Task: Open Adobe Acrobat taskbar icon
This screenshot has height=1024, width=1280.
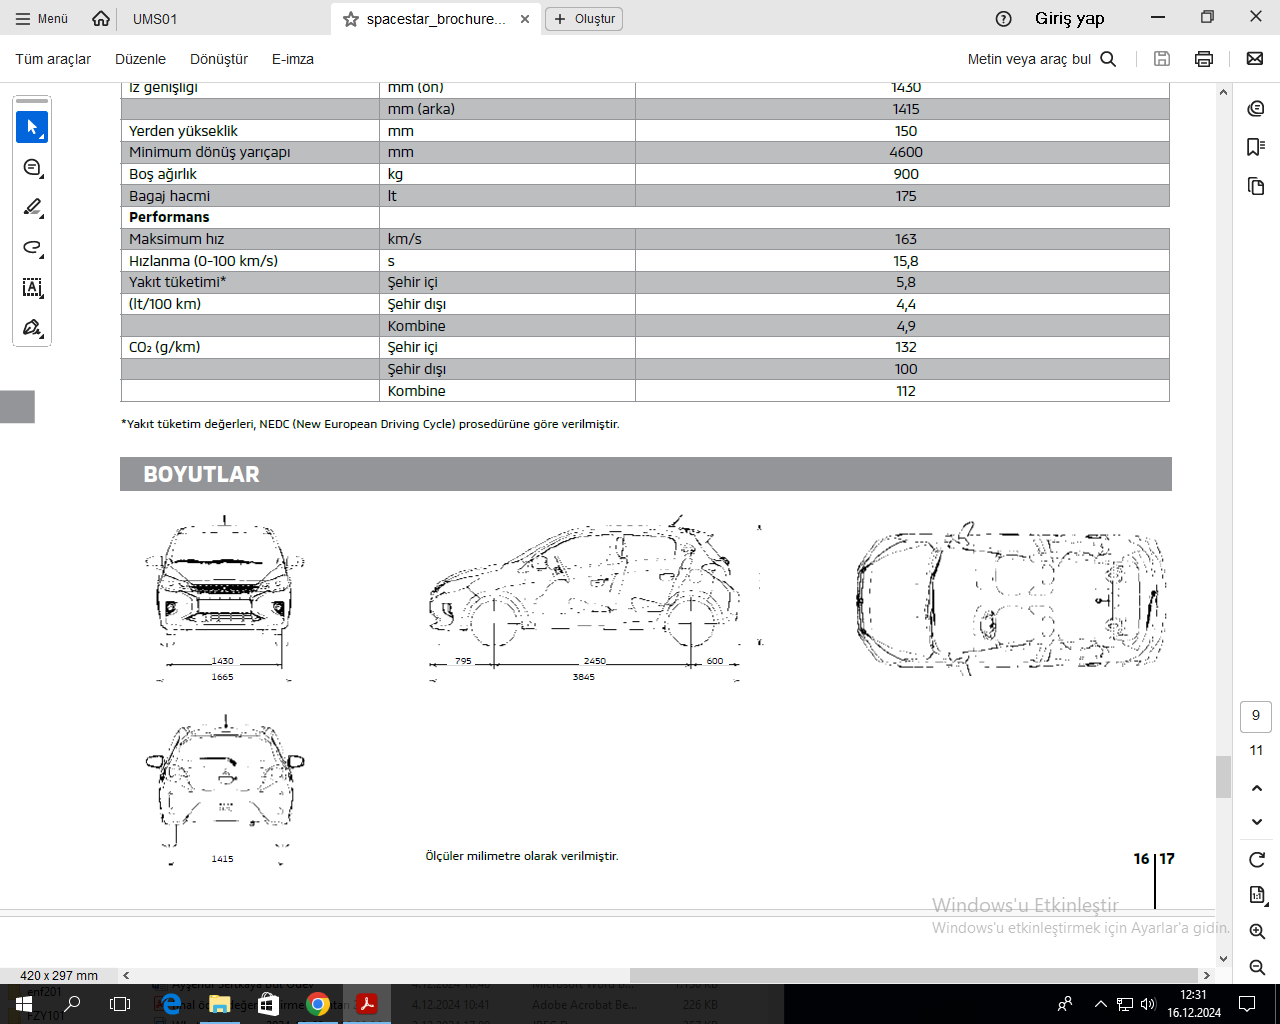Action: (x=367, y=1004)
